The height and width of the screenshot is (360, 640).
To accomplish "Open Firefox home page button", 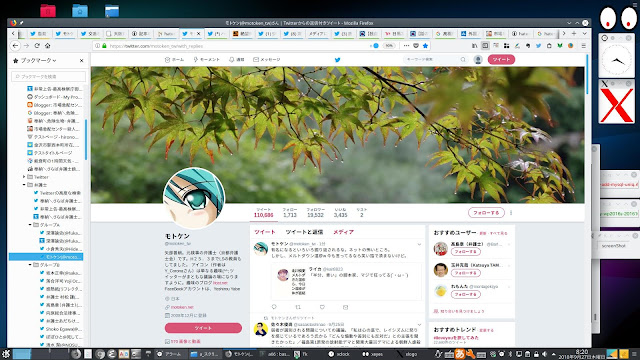I will tap(47, 46).
